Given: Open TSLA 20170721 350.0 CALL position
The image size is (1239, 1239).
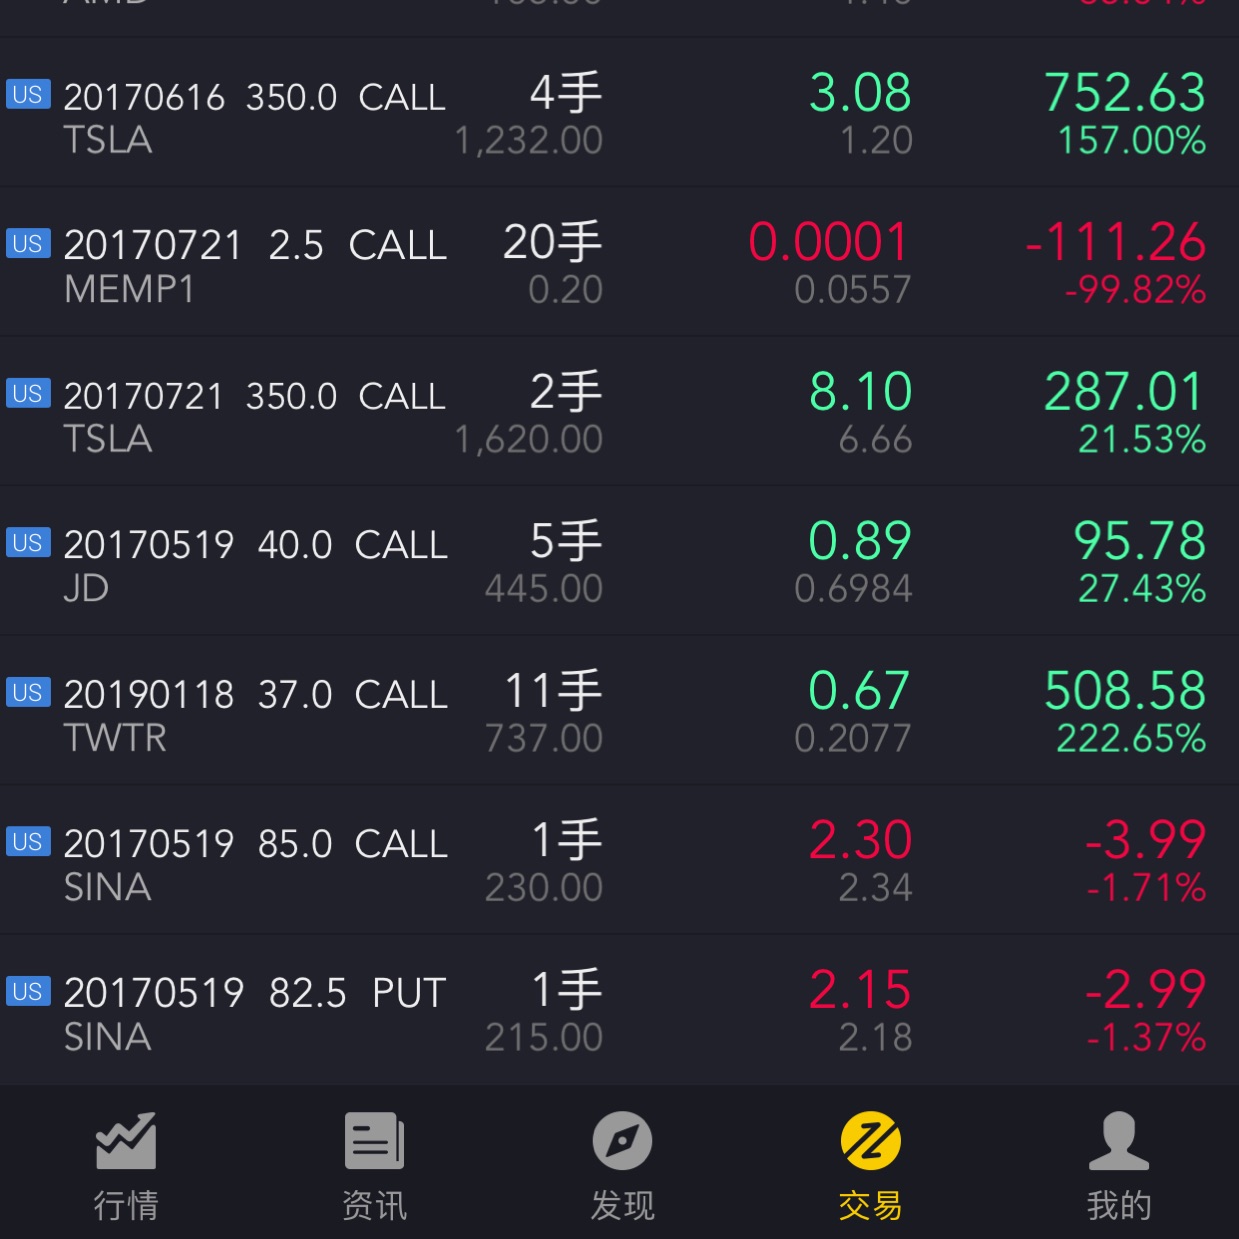Looking at the screenshot, I should point(255,397).
